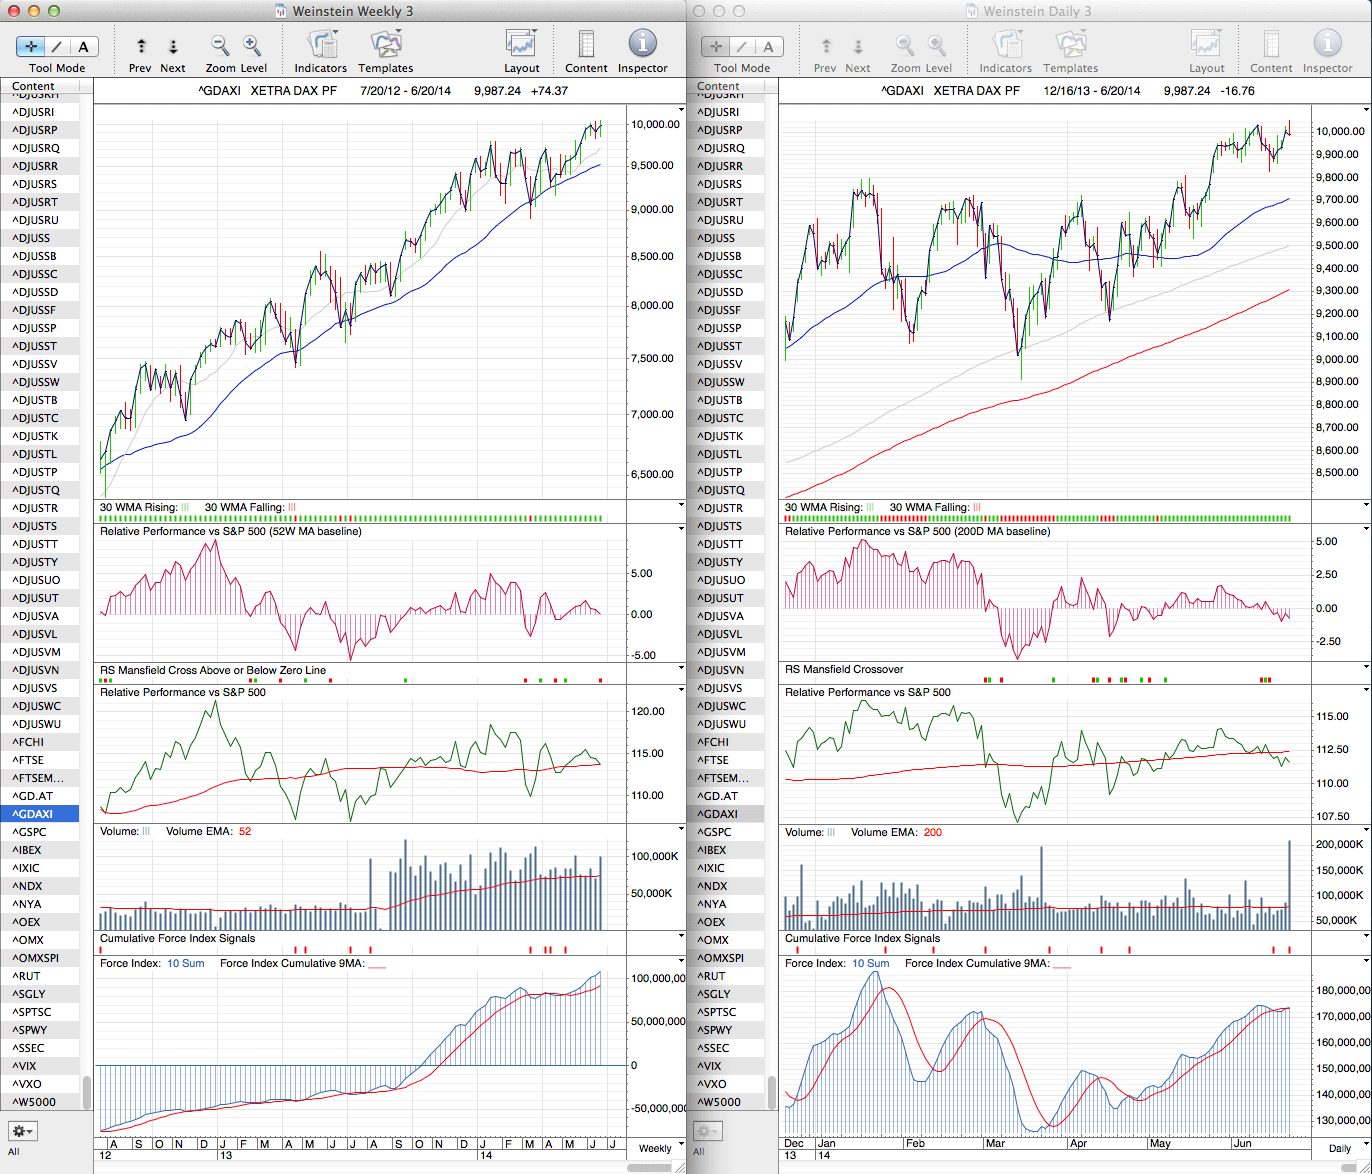Click the Prev arrow in Weekly window
The height and width of the screenshot is (1174, 1372).
point(141,46)
